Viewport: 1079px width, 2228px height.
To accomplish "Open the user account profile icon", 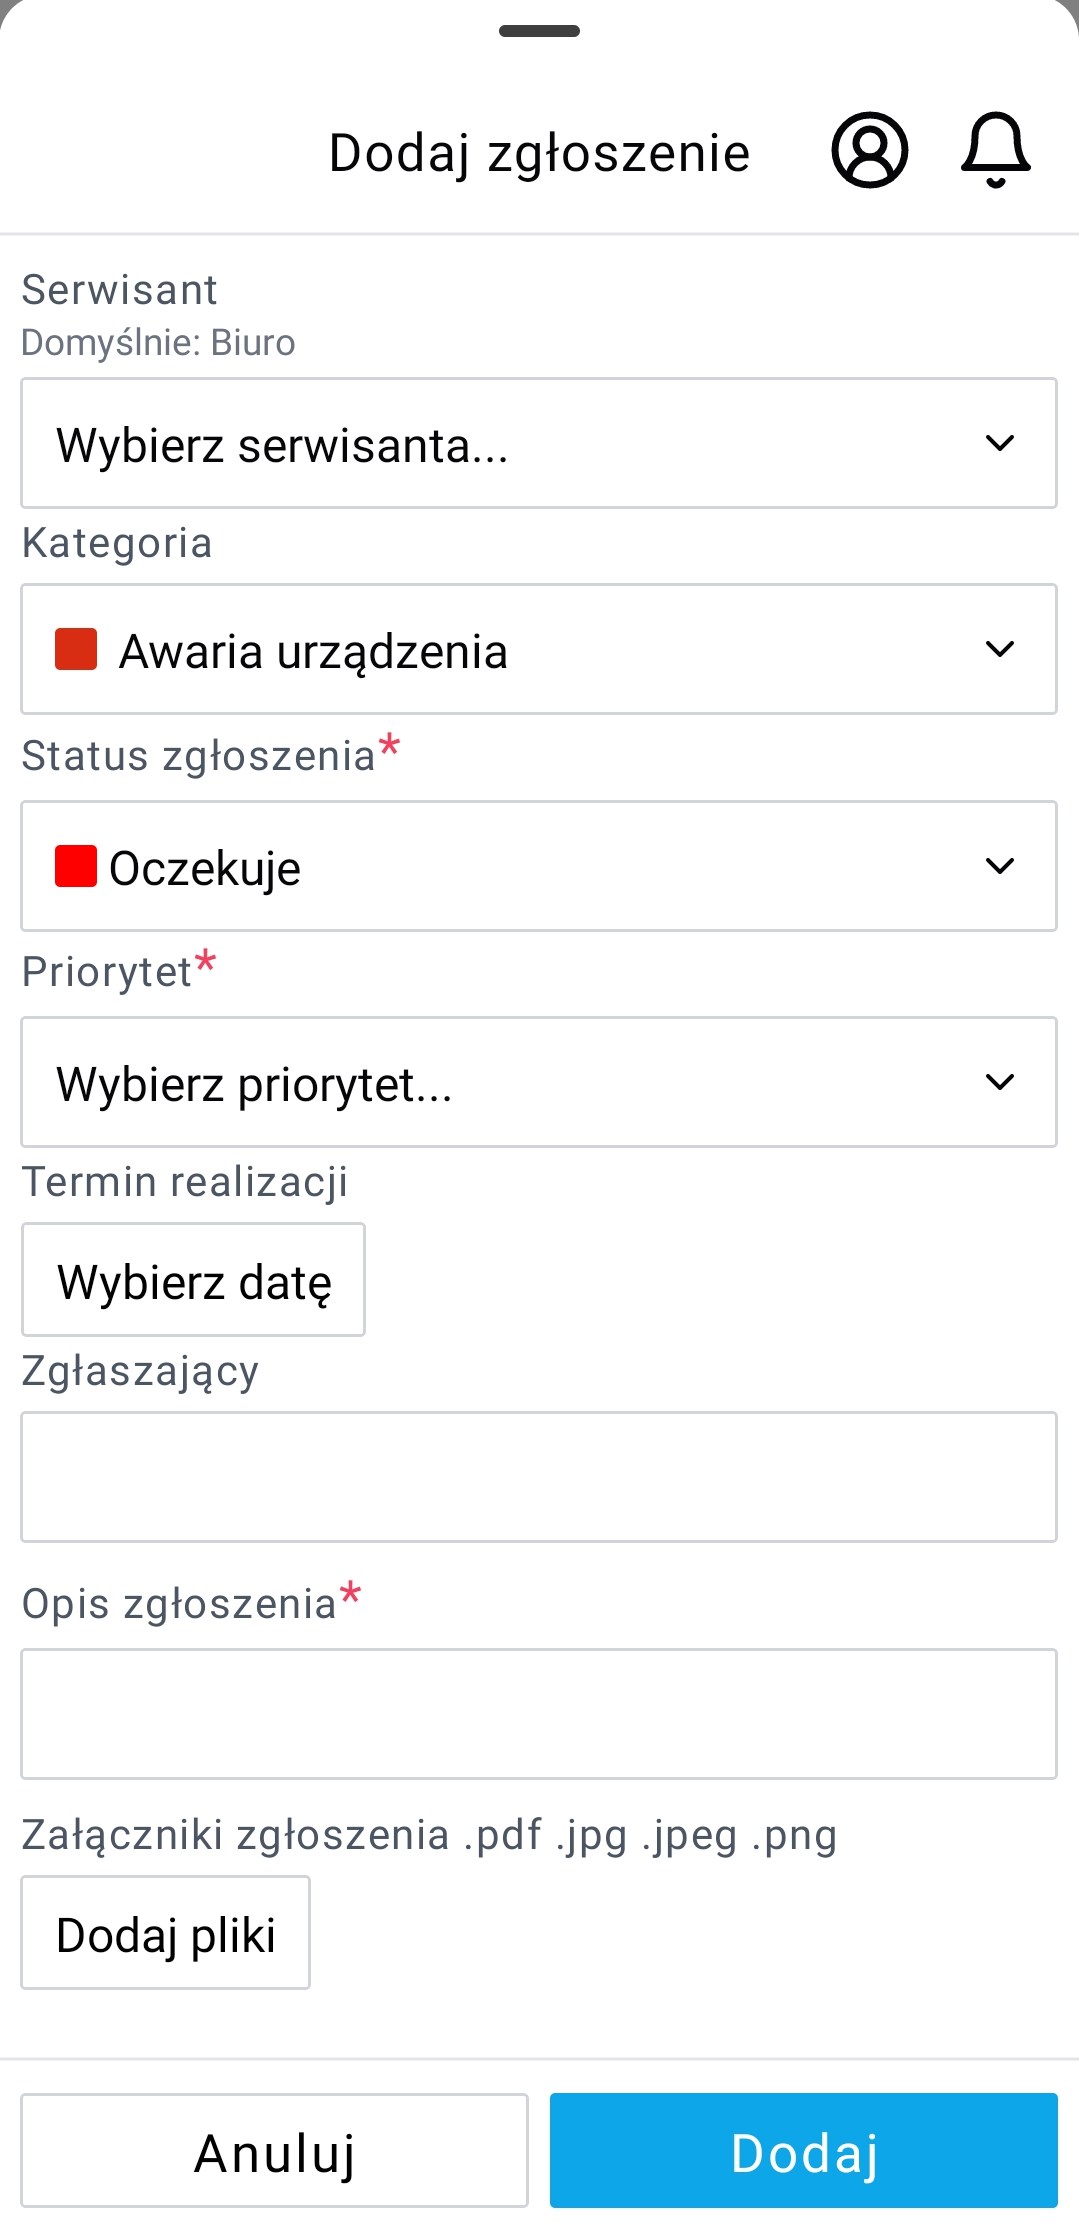I will pyautogui.click(x=869, y=151).
